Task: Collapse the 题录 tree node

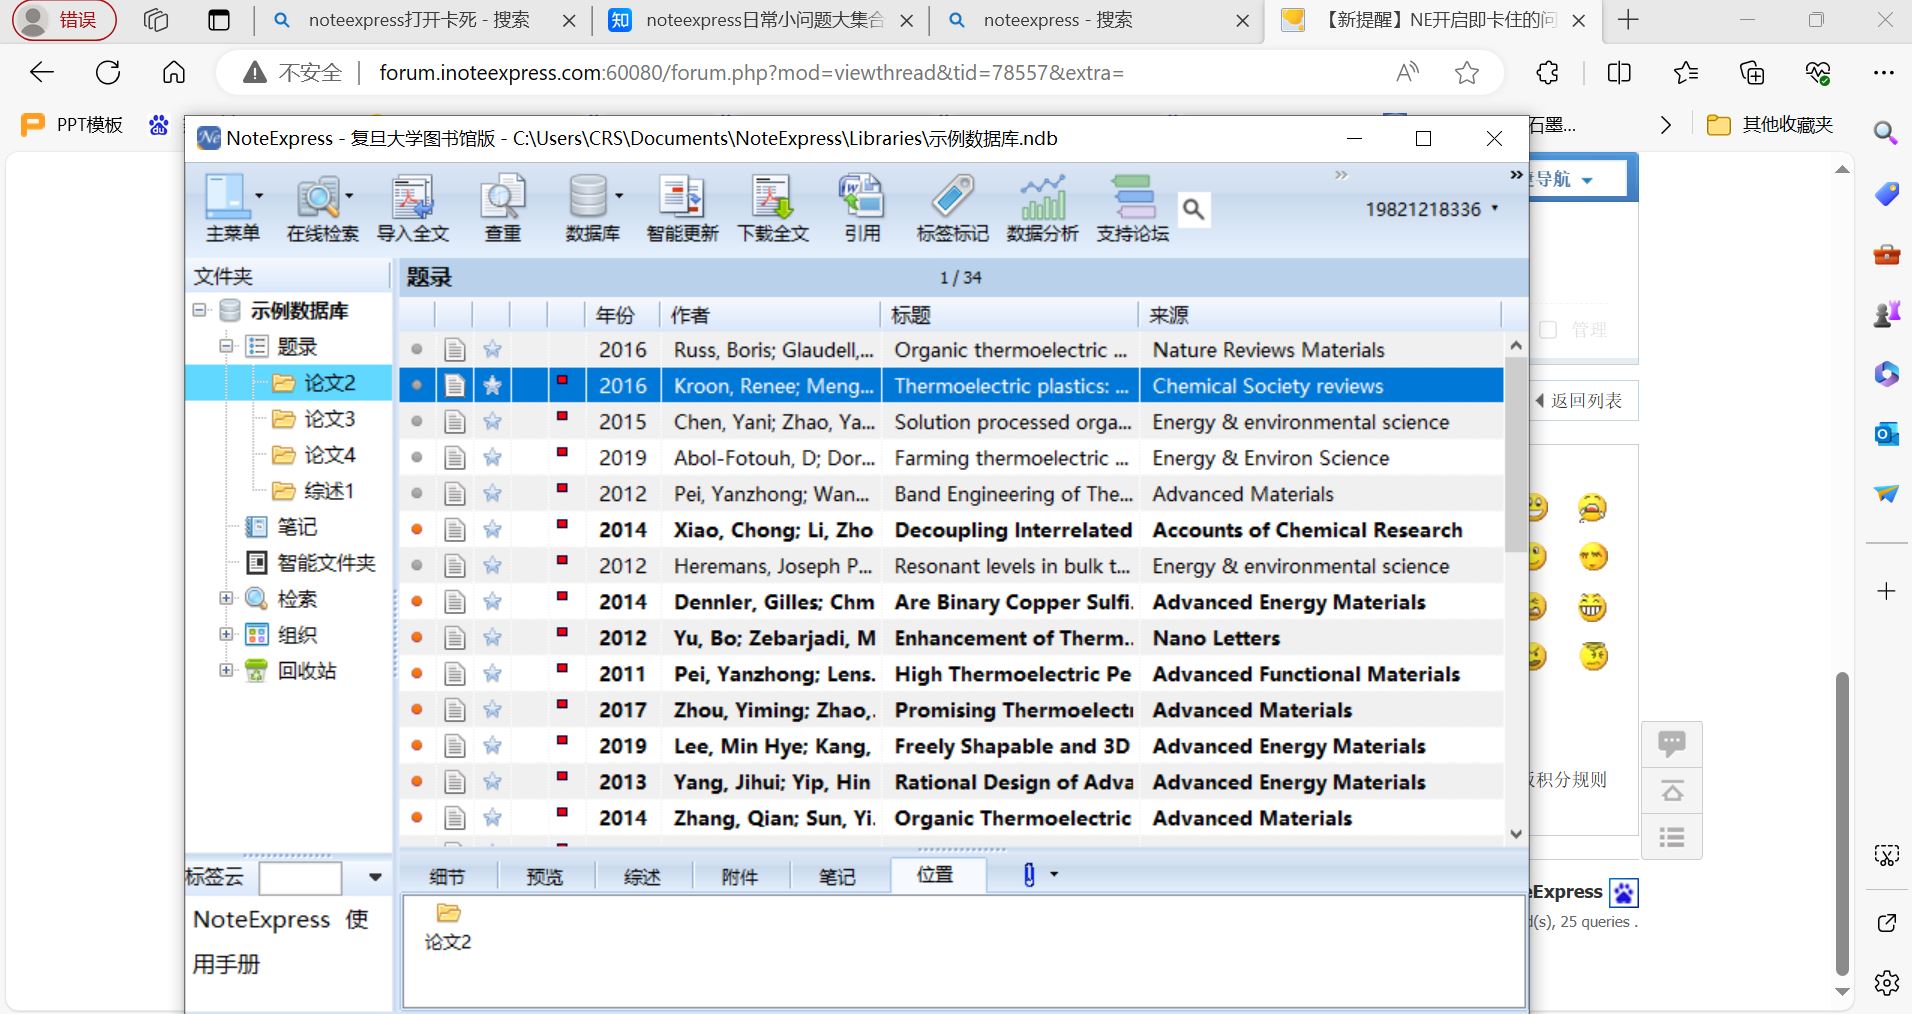Action: click(x=226, y=346)
